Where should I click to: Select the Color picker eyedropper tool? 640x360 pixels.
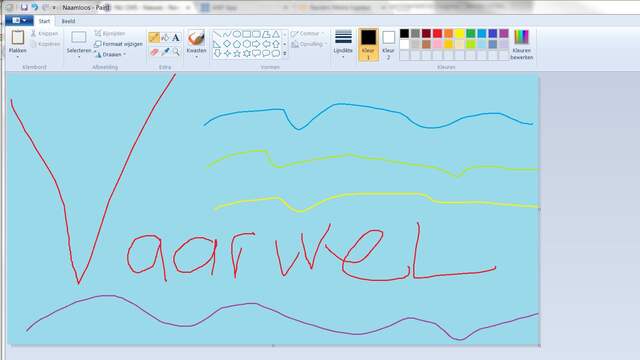coord(165,52)
